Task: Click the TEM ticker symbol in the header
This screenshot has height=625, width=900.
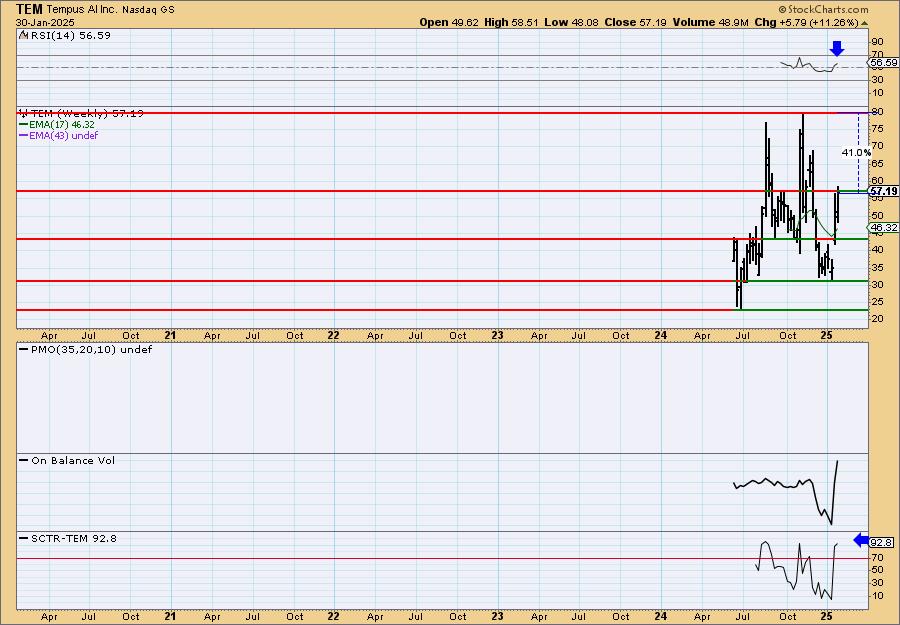Action: 29,9
